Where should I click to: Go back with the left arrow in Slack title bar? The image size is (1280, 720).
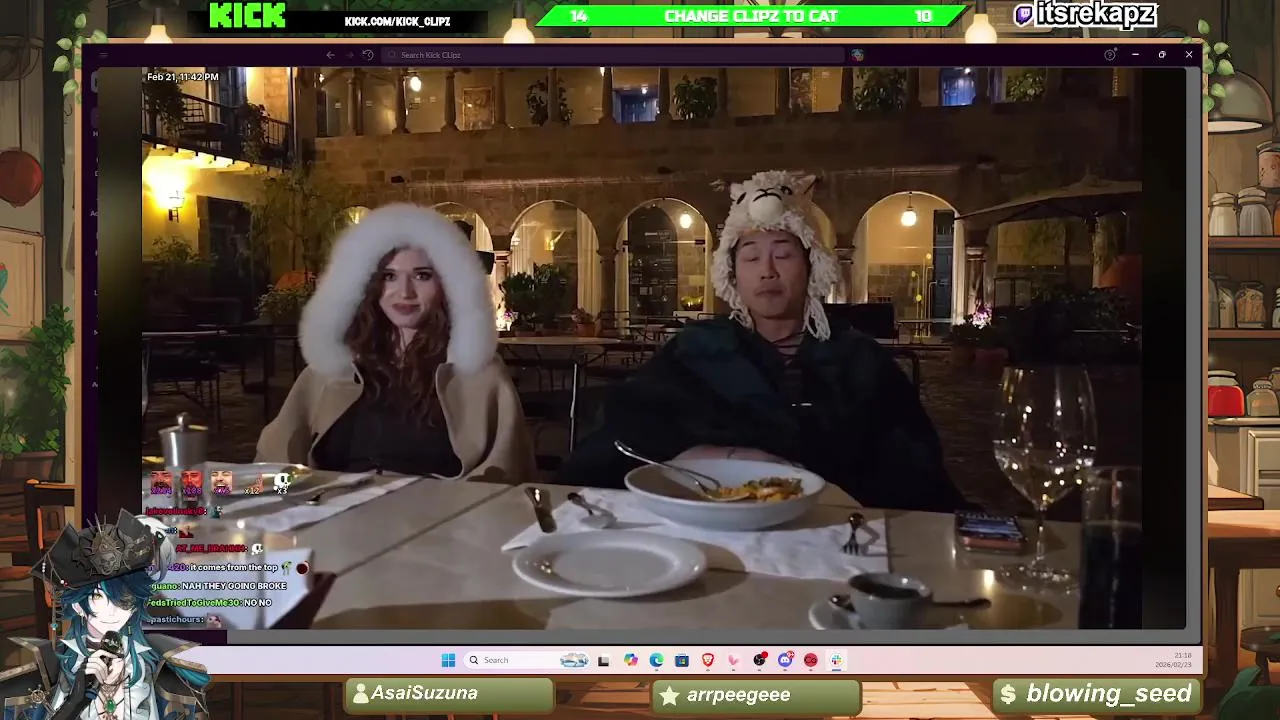click(330, 55)
